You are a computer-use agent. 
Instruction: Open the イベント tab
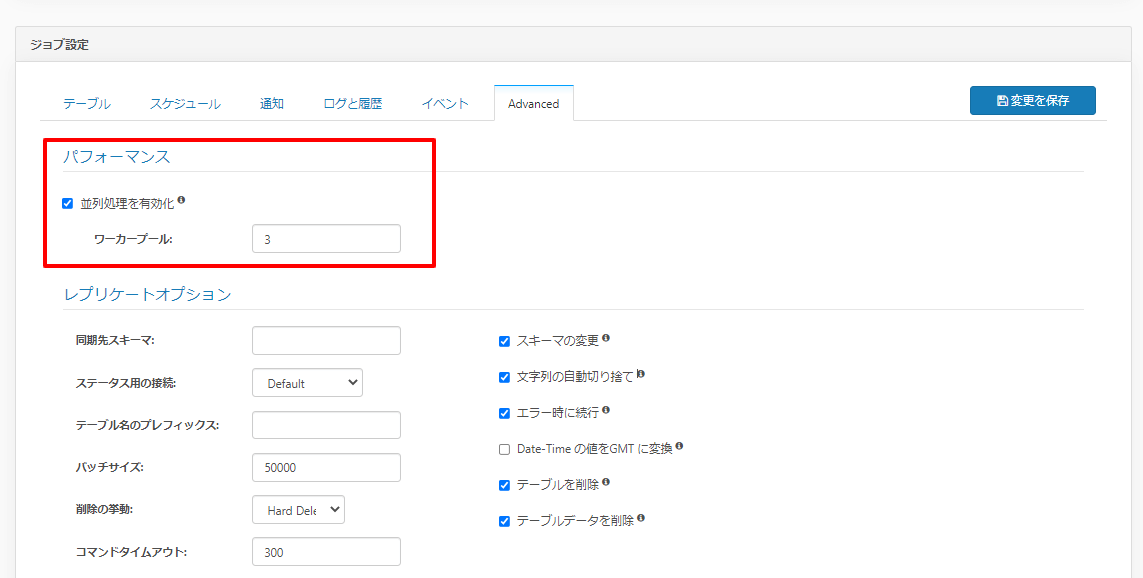pos(445,104)
